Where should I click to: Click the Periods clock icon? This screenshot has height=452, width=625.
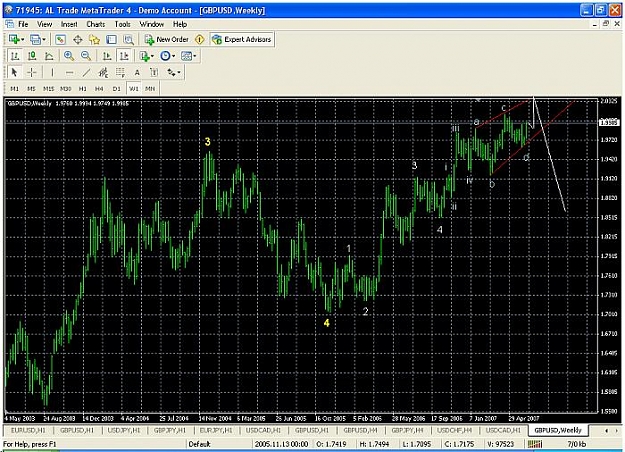tap(165, 56)
